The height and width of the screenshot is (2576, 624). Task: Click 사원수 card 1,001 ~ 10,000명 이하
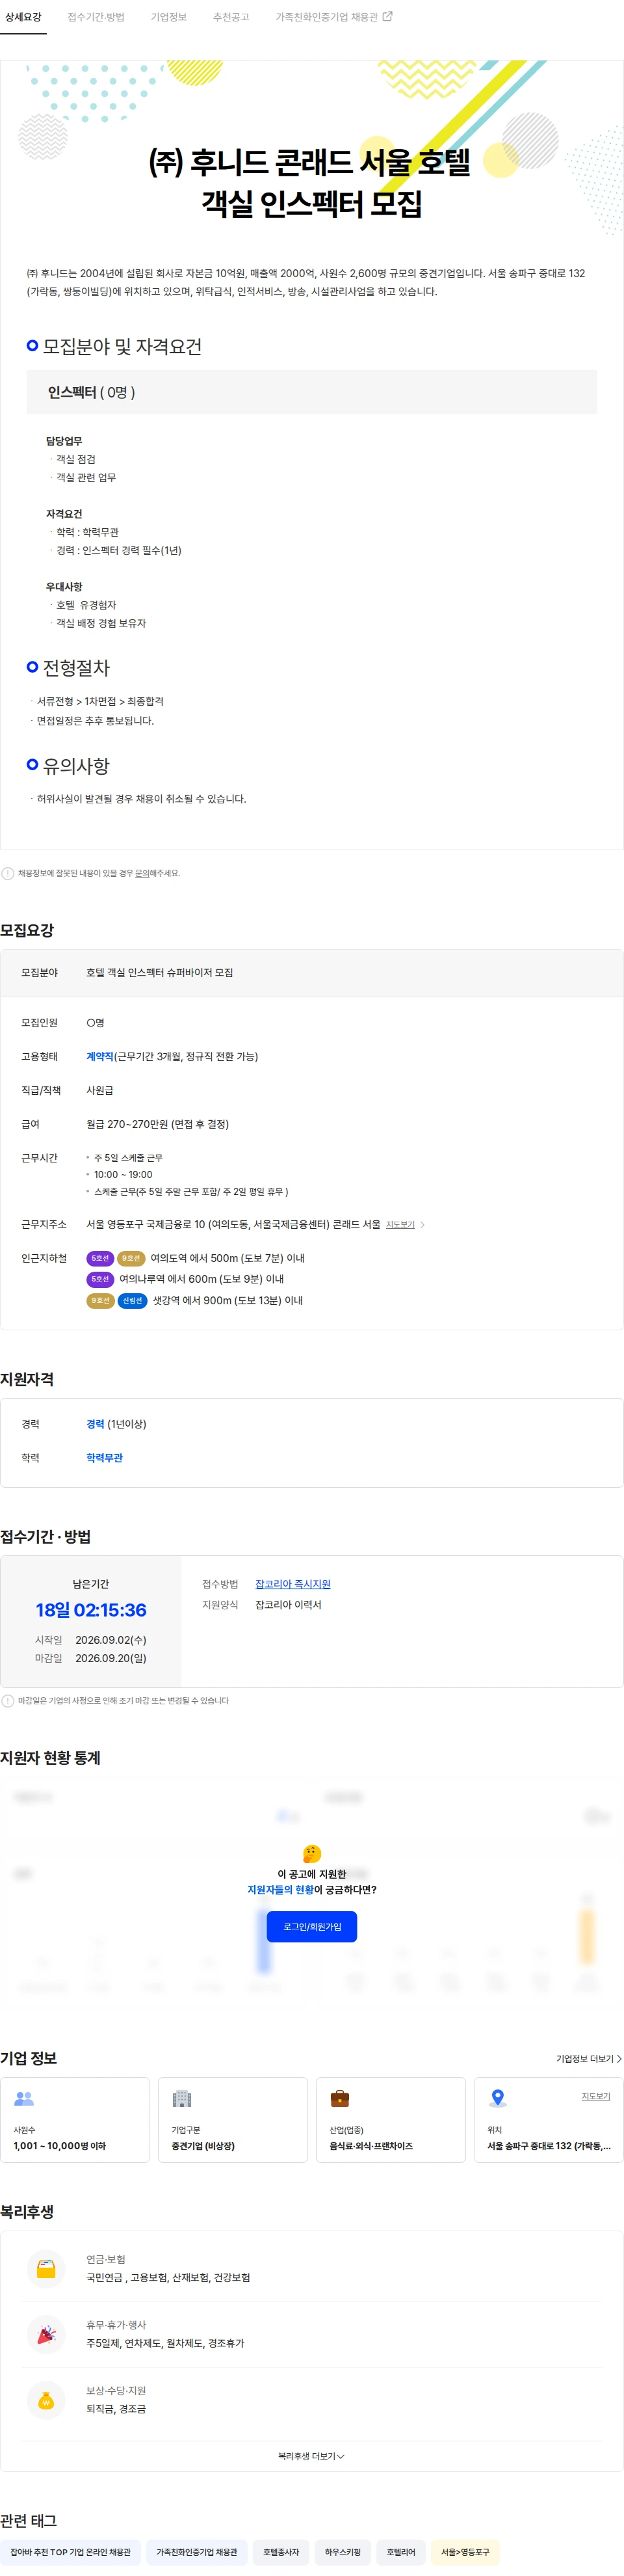pos(75,2120)
